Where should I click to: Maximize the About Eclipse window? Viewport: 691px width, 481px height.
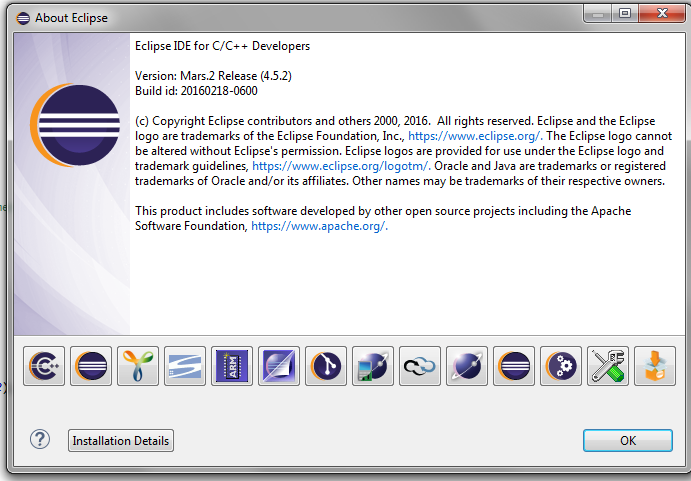(x=624, y=13)
